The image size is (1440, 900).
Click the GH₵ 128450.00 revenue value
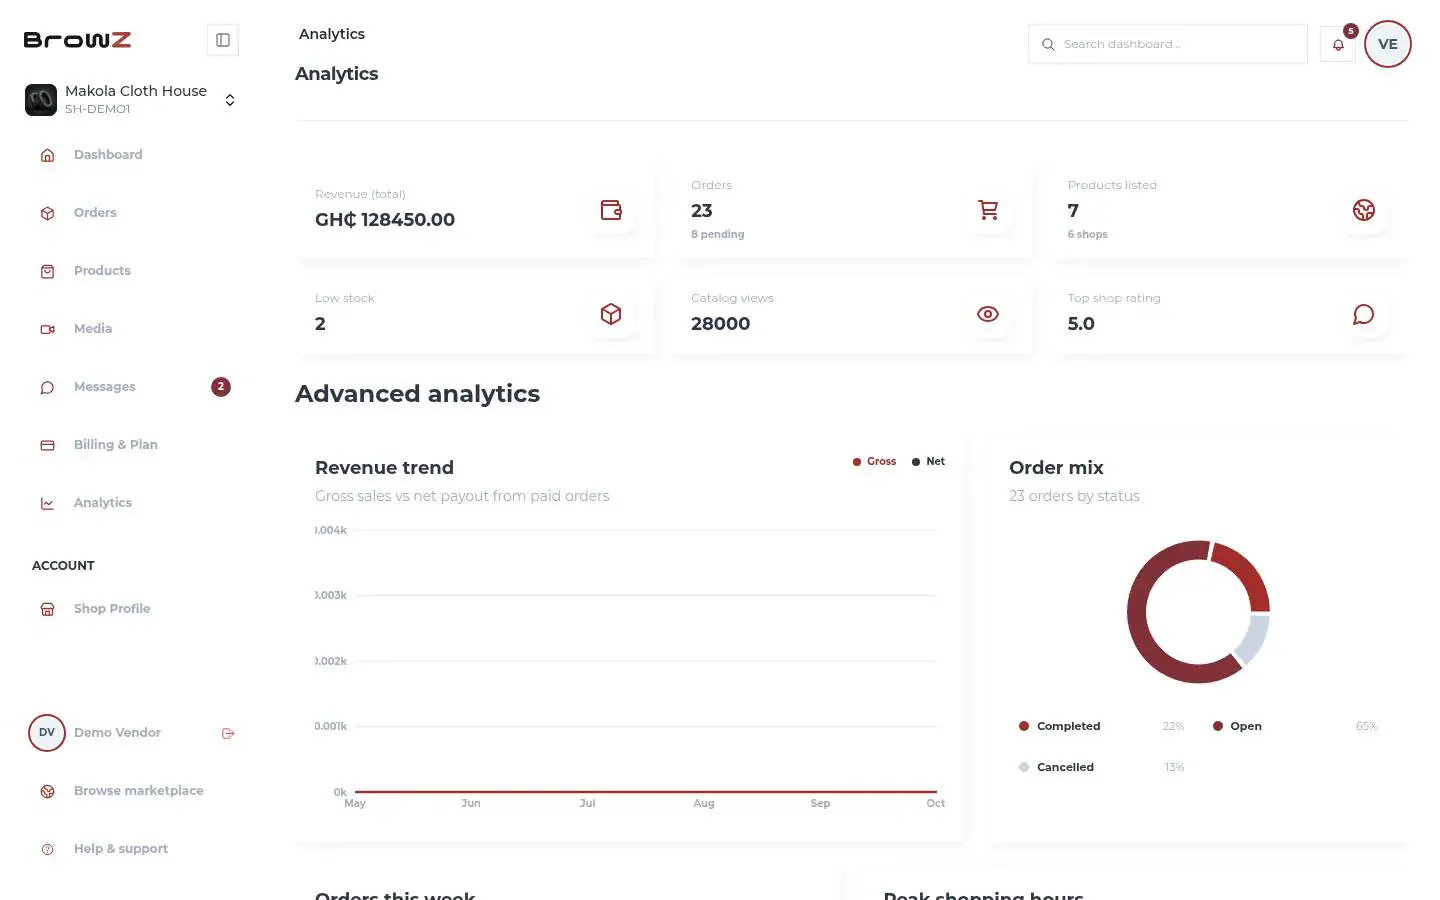[385, 220]
